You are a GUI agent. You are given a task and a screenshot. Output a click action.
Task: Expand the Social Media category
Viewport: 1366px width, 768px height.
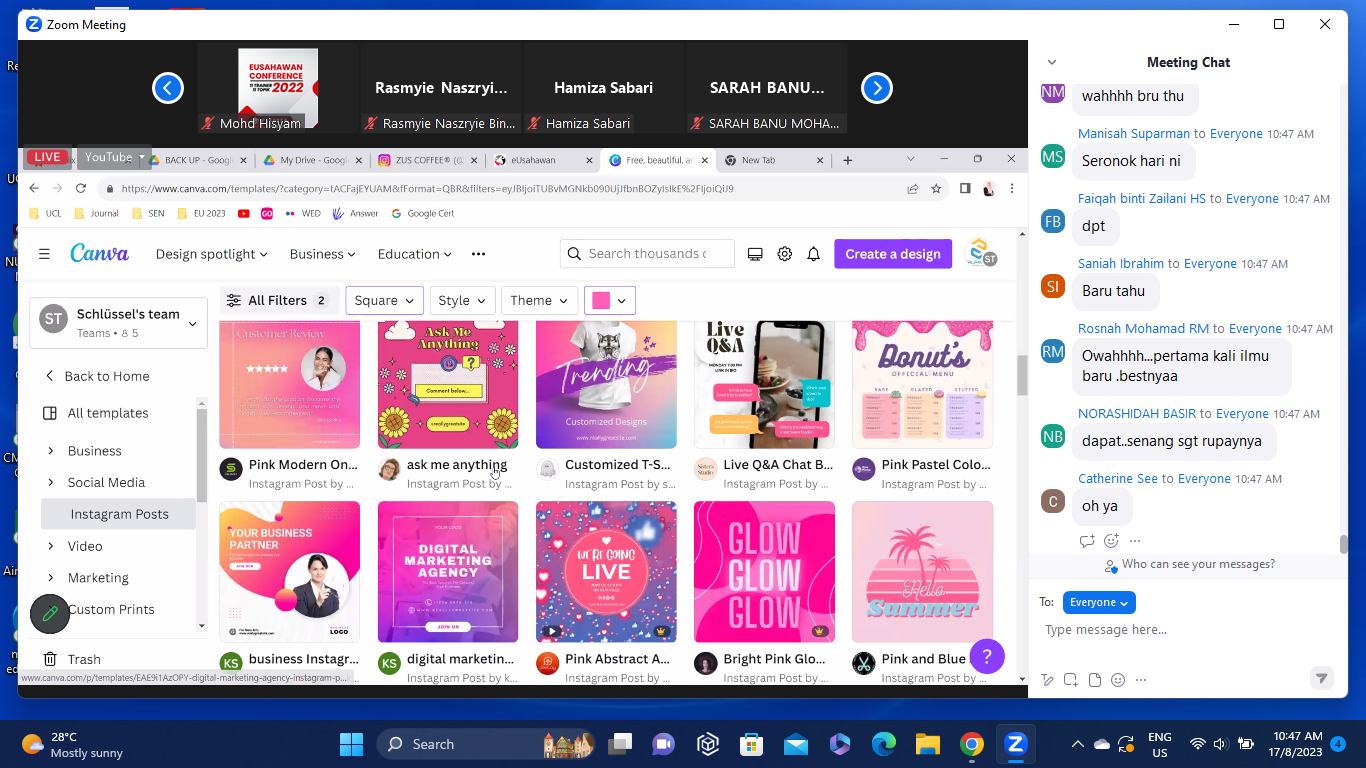tap(51, 482)
